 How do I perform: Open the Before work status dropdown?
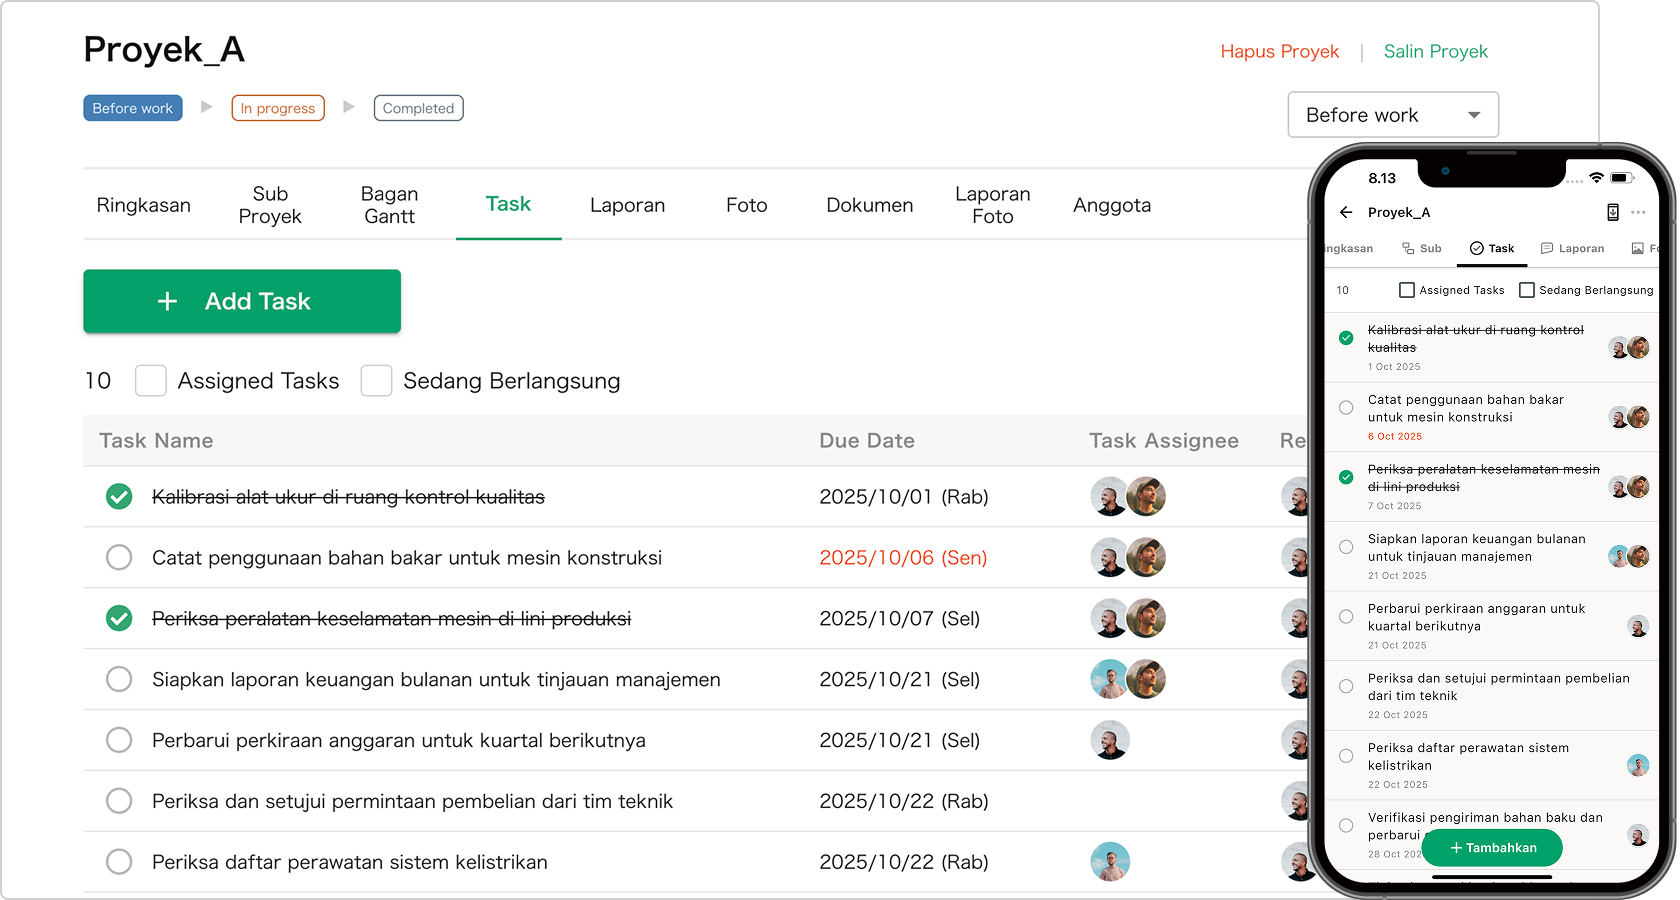pyautogui.click(x=1392, y=115)
